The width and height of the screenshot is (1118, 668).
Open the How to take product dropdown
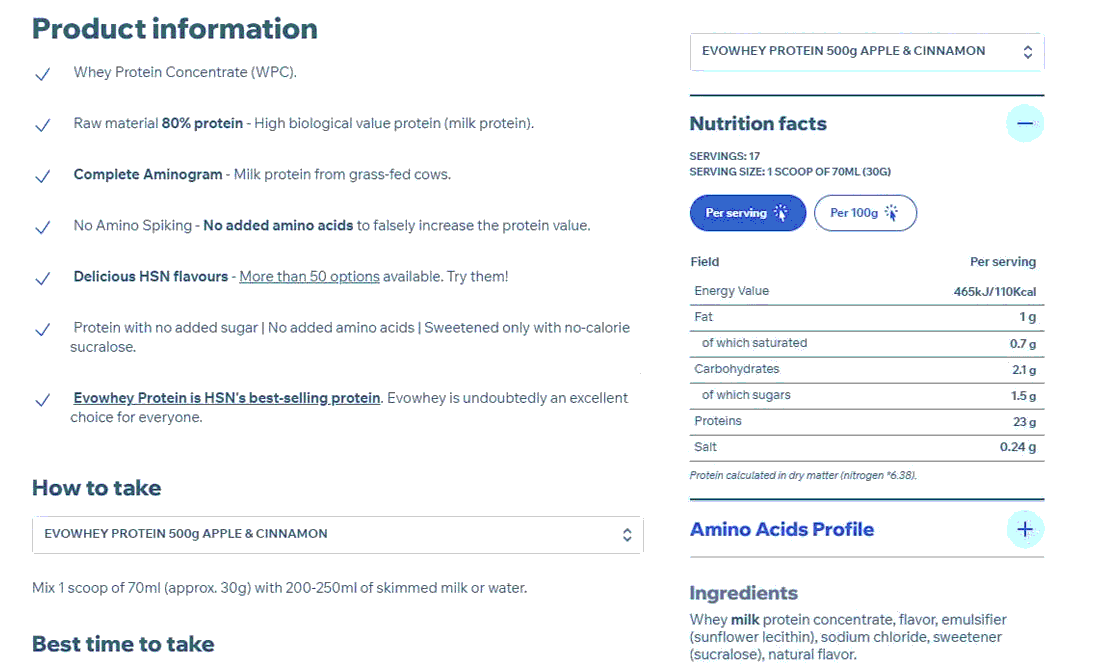pos(337,534)
